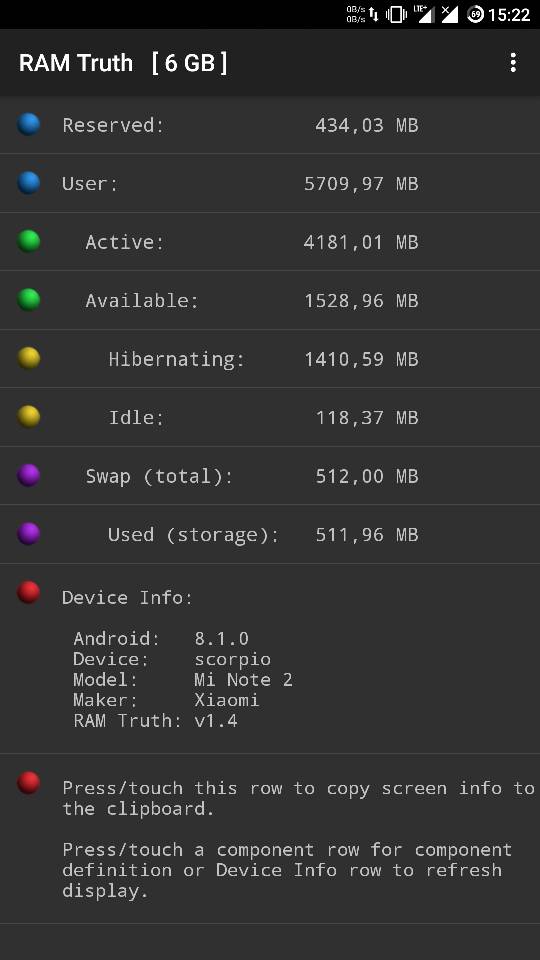Tap the green ball beside Active
The image size is (540, 960).
coord(29,241)
